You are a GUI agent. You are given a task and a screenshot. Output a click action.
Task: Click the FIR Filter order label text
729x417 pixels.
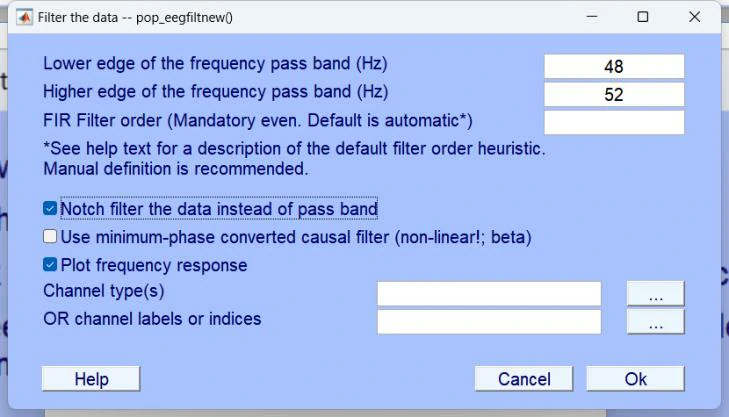pos(257,120)
